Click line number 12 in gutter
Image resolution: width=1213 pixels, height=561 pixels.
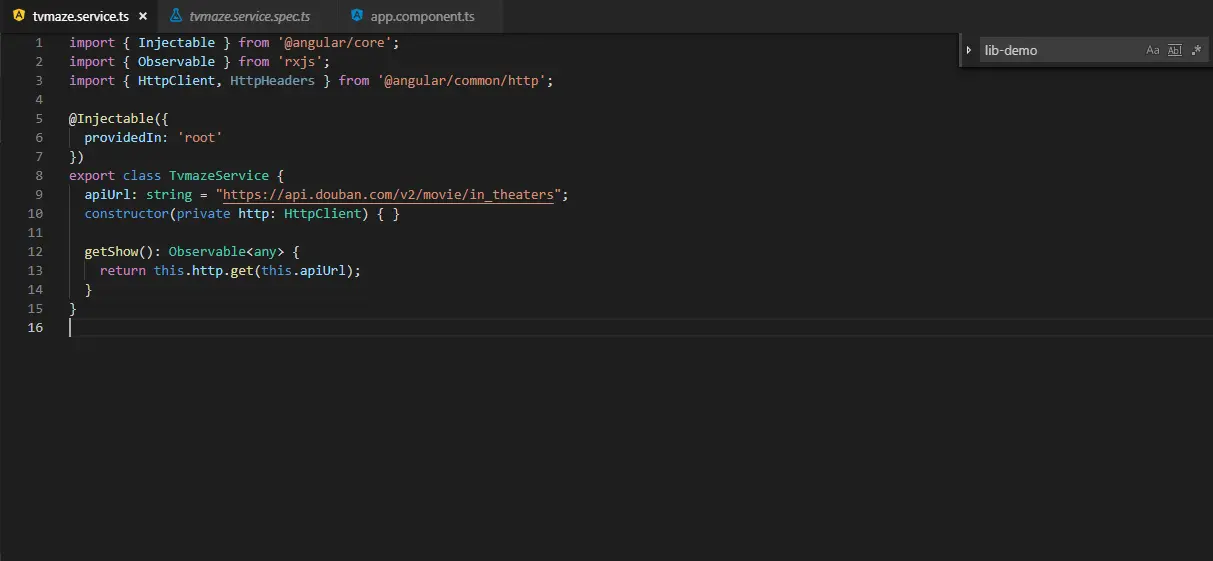[35, 251]
